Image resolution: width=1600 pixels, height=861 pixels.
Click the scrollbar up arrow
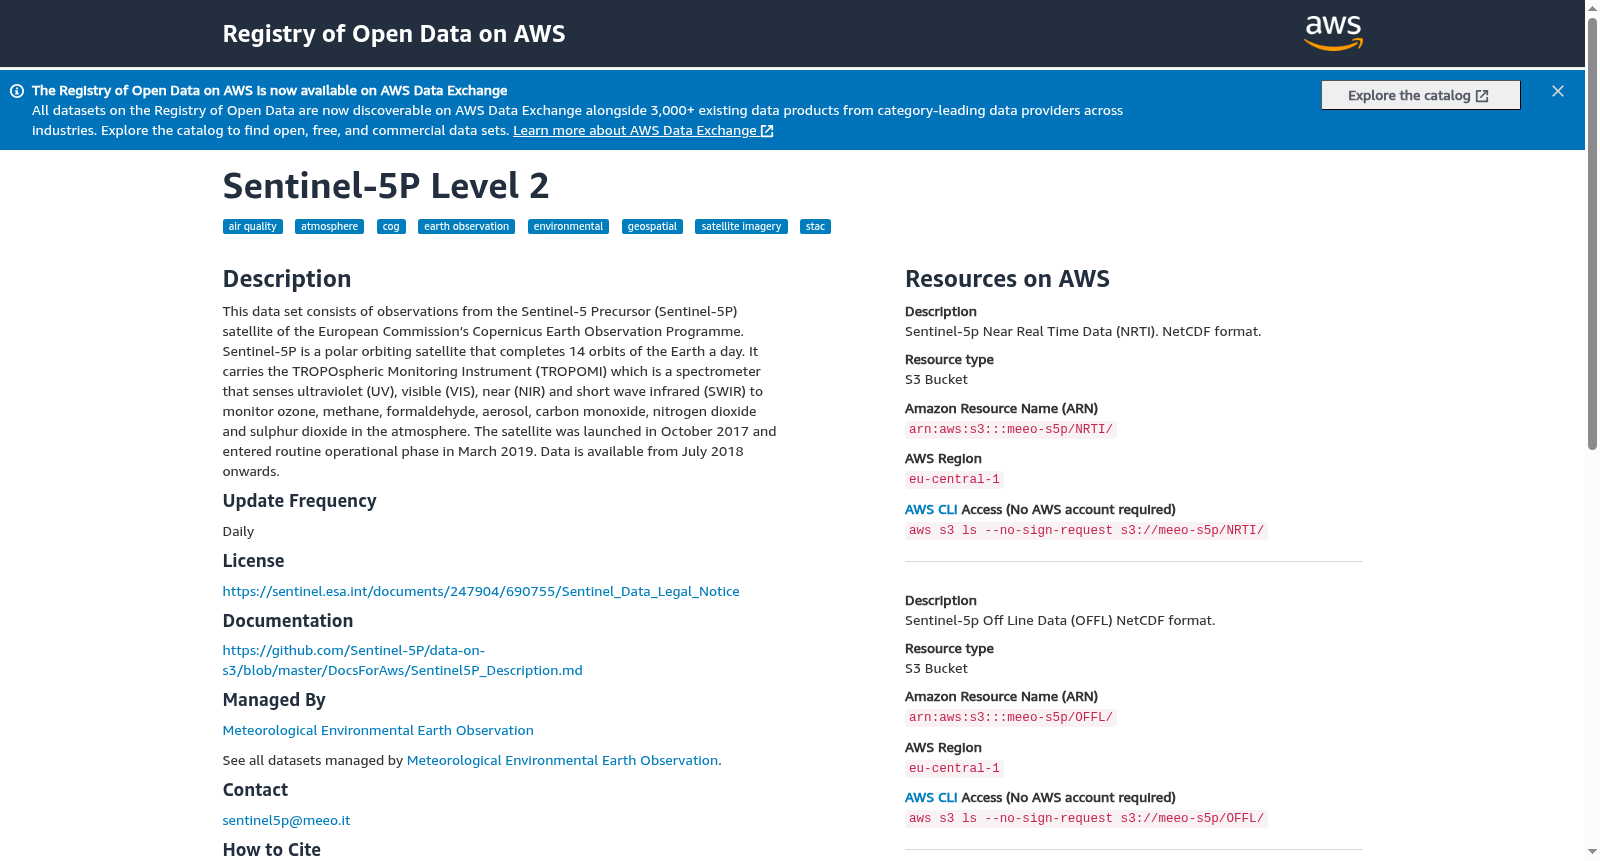1592,8
